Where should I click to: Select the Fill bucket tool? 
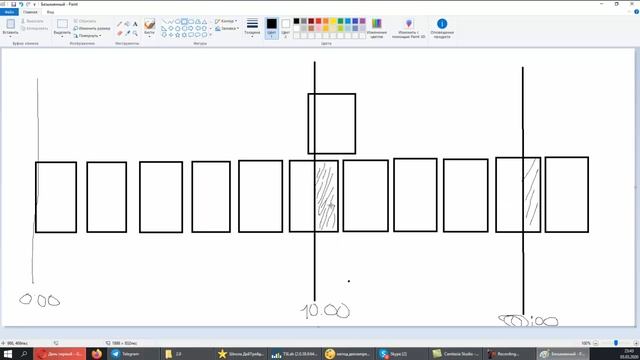coord(127,24)
